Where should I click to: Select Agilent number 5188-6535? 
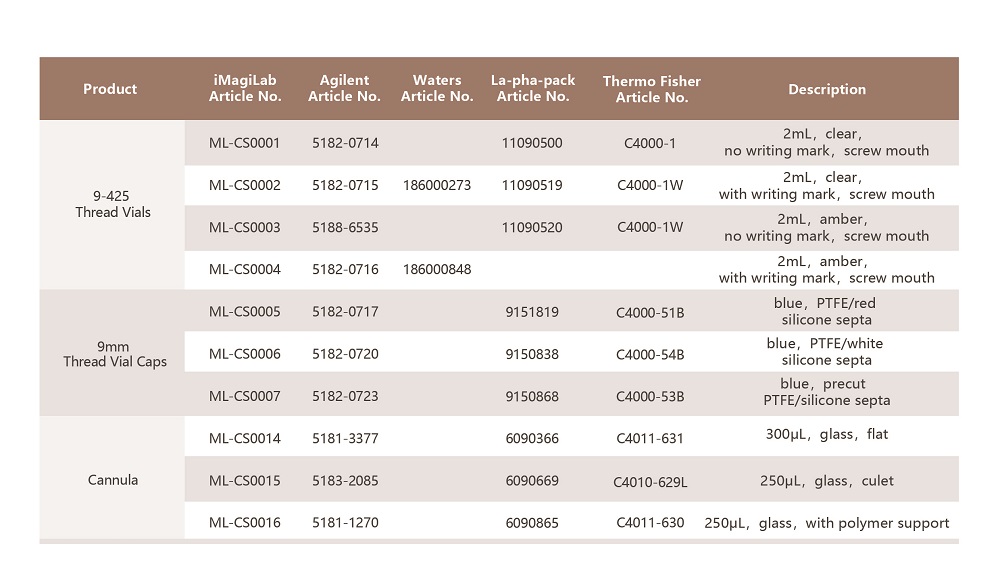345,227
